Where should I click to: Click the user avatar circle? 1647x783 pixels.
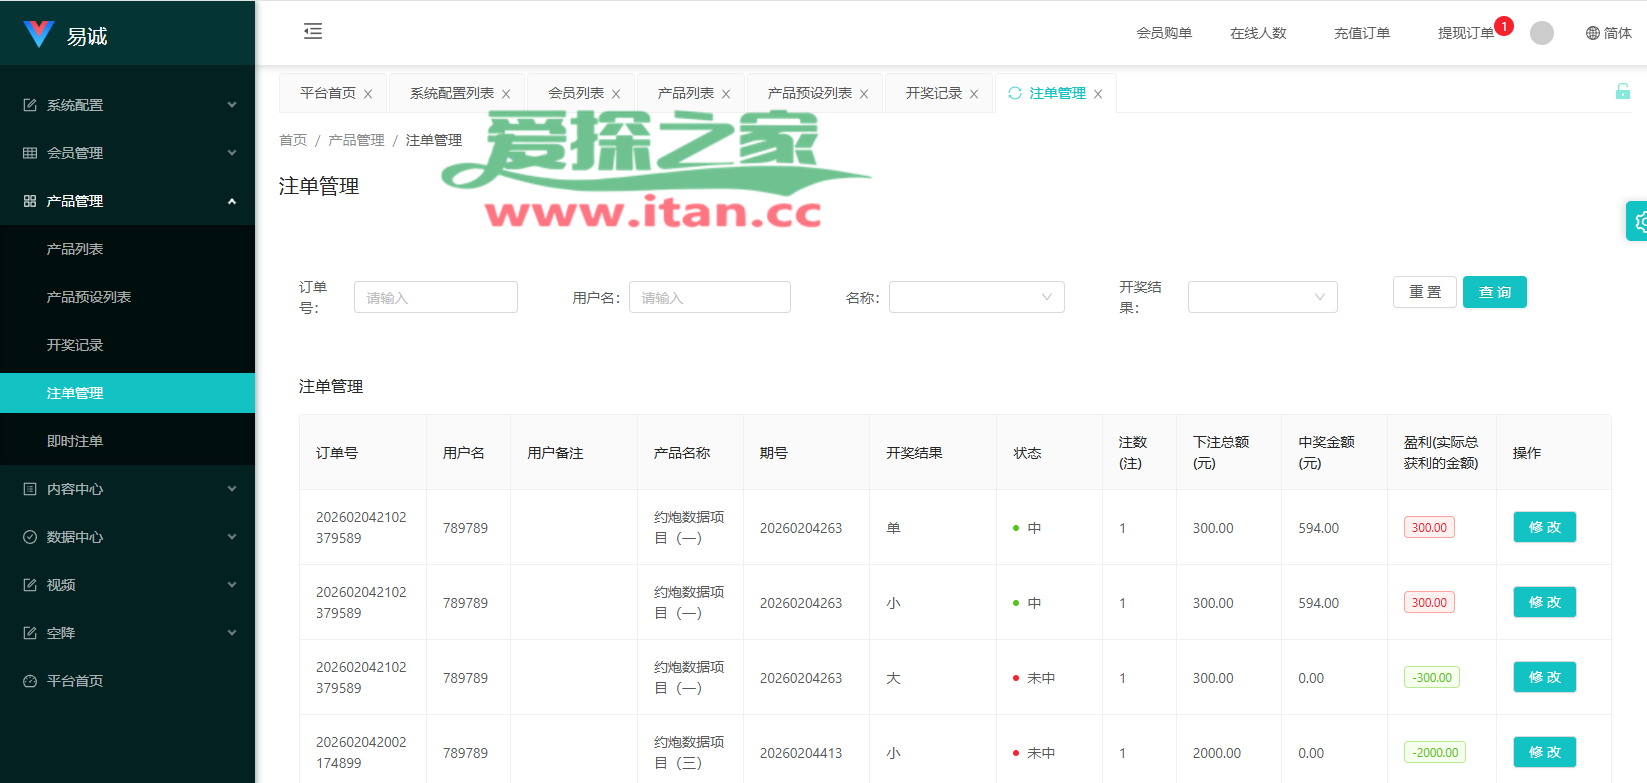(1541, 33)
